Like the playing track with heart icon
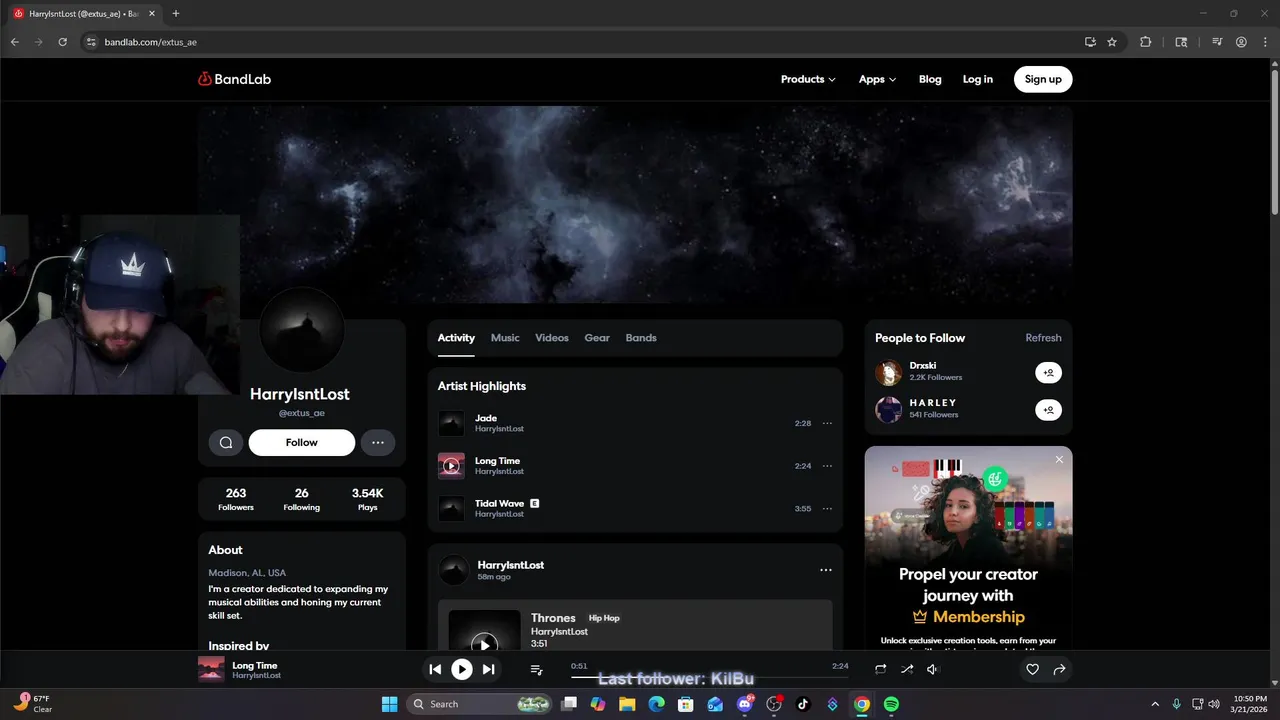1280x720 pixels. click(x=1033, y=670)
